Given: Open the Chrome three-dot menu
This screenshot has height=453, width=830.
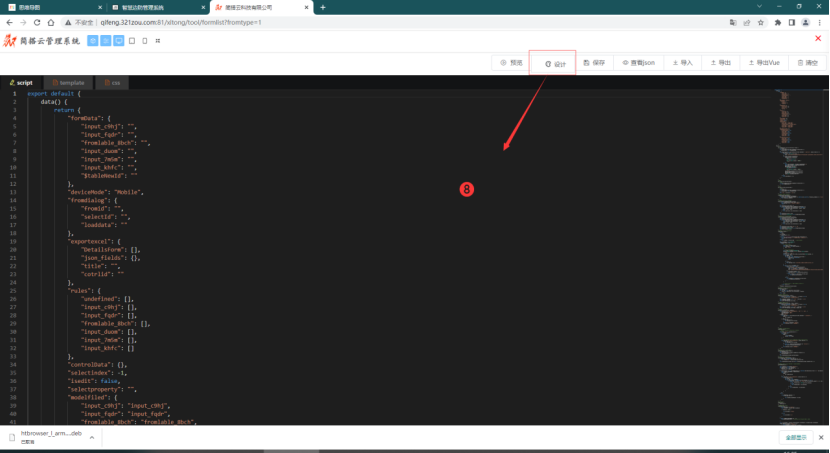Looking at the screenshot, I should coord(820,21).
